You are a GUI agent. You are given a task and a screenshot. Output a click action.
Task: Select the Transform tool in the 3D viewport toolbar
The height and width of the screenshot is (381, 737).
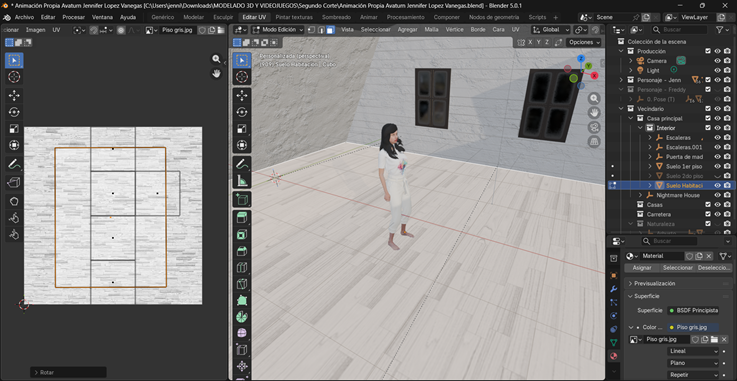click(242, 145)
